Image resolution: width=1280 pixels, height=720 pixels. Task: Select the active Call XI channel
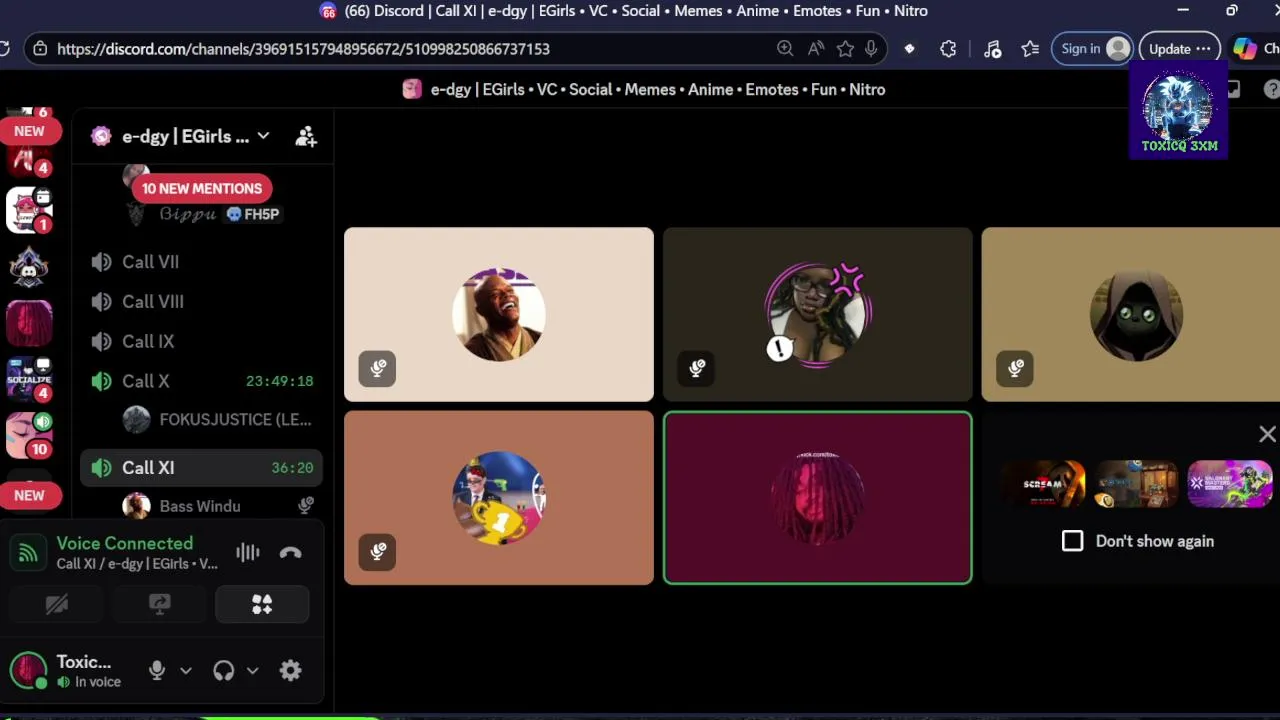(x=201, y=467)
